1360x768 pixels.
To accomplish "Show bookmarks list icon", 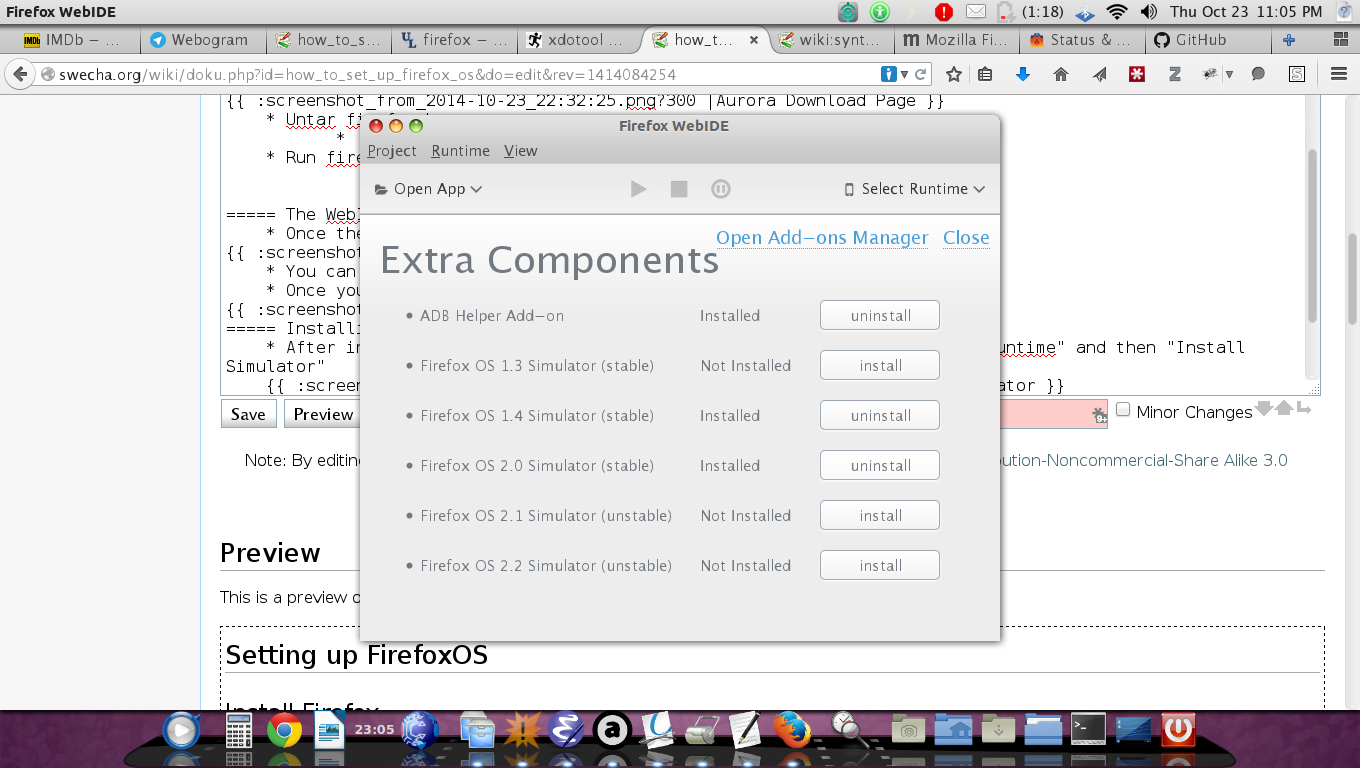I will (x=985, y=74).
